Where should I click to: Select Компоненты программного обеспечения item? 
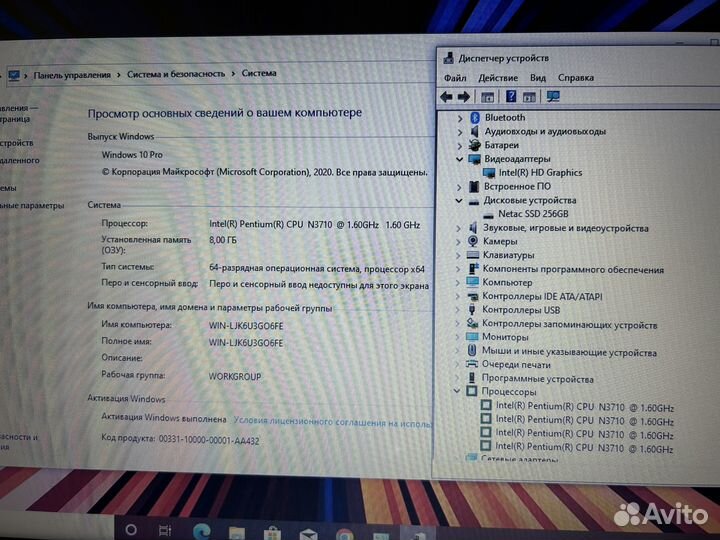(573, 270)
